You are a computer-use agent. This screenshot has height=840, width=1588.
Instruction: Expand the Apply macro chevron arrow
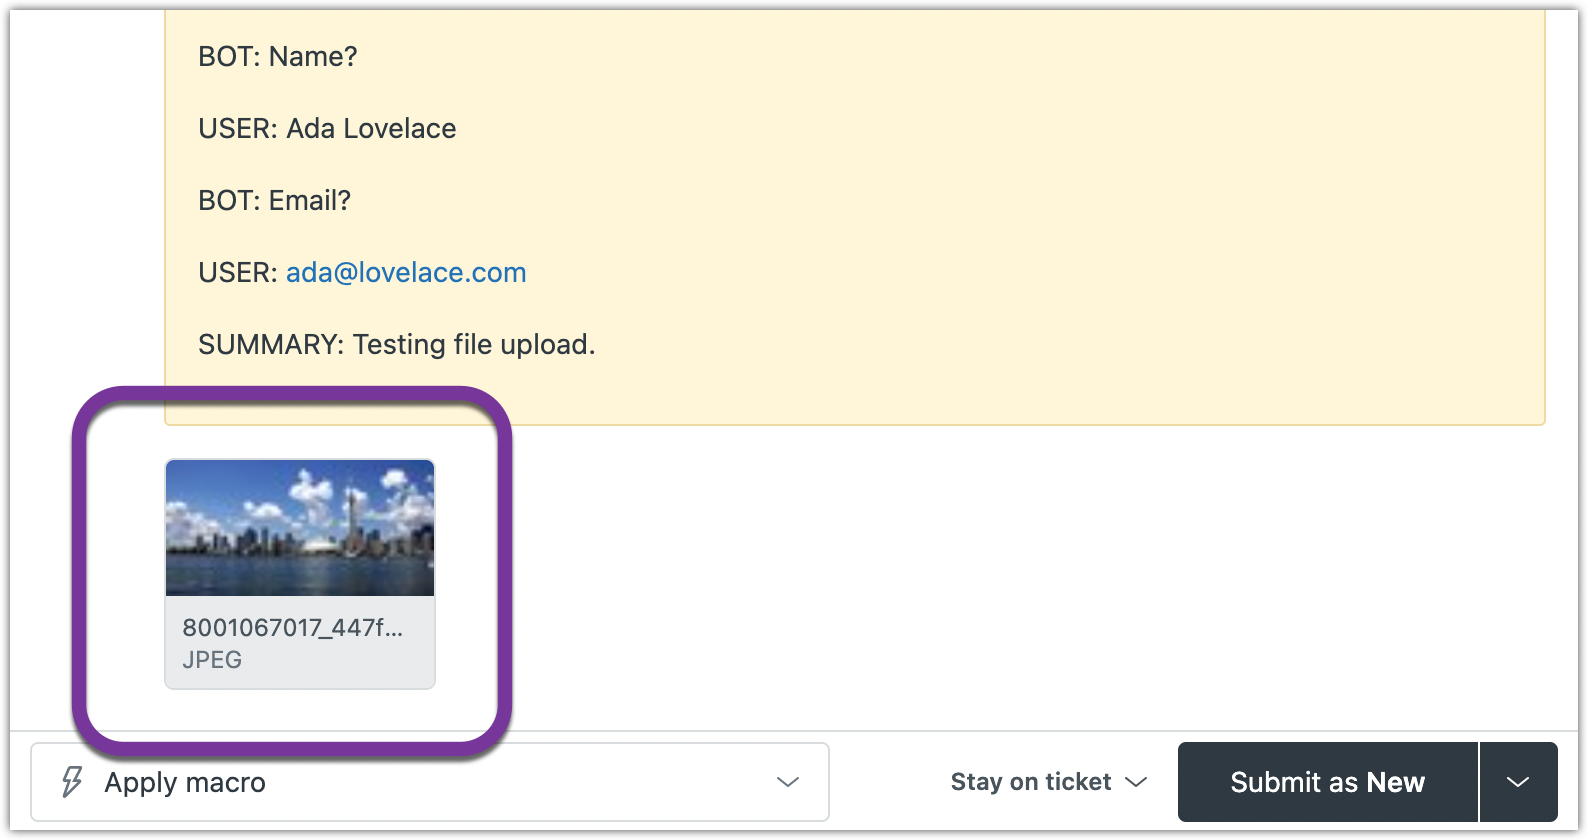[x=788, y=782]
